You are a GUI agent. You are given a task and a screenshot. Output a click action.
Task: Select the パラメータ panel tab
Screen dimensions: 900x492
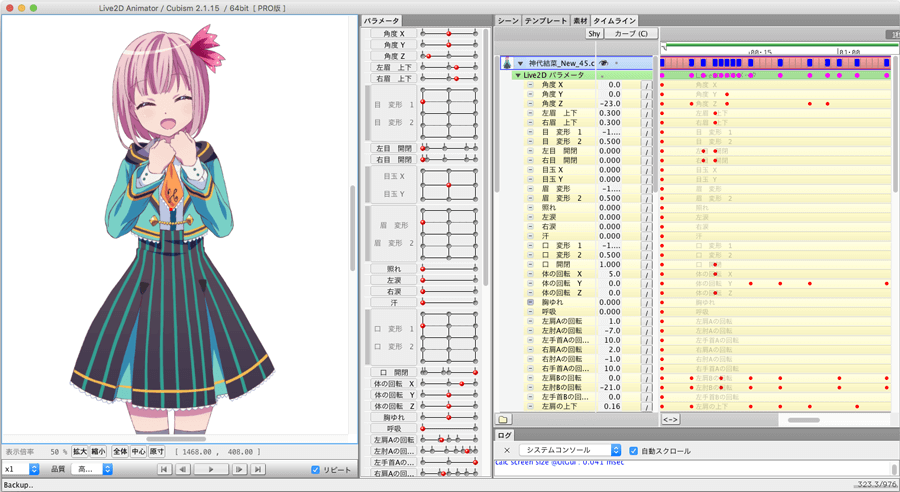pyautogui.click(x=381, y=21)
